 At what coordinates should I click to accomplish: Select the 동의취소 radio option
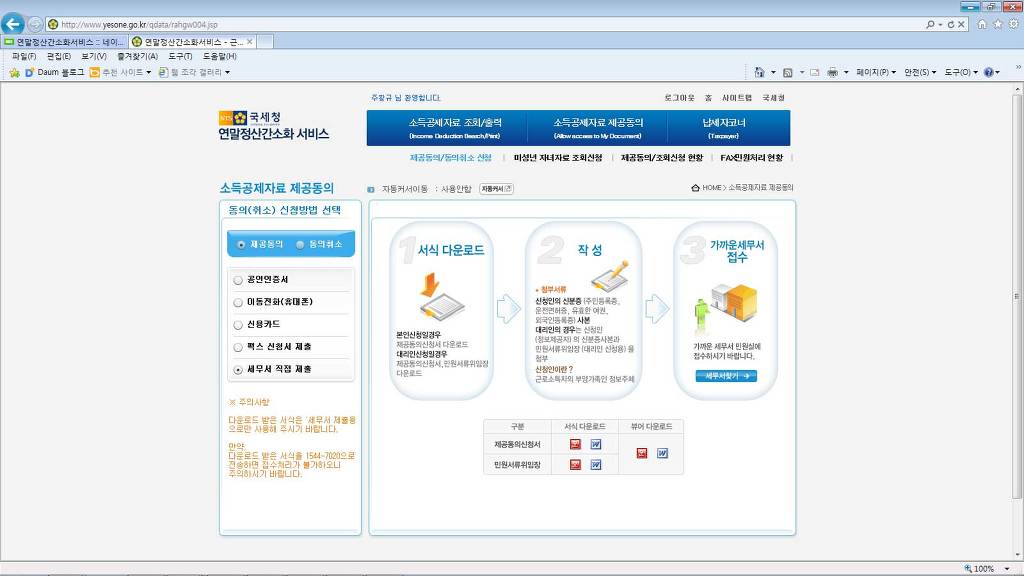300,245
